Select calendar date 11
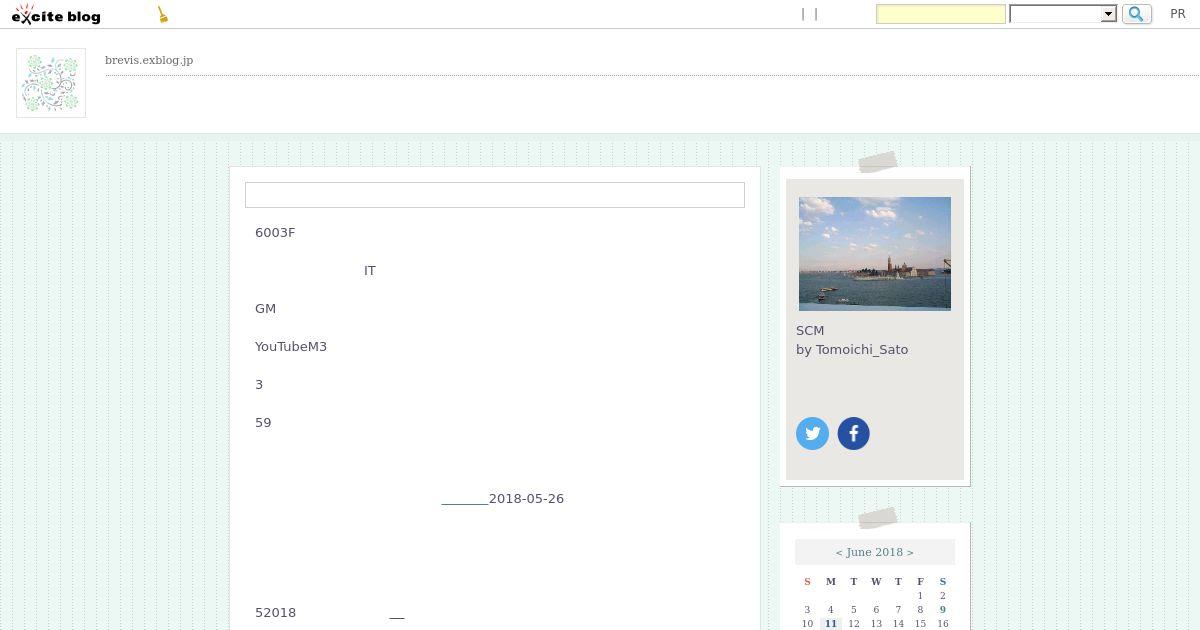The width and height of the screenshot is (1200, 630). pos(831,624)
